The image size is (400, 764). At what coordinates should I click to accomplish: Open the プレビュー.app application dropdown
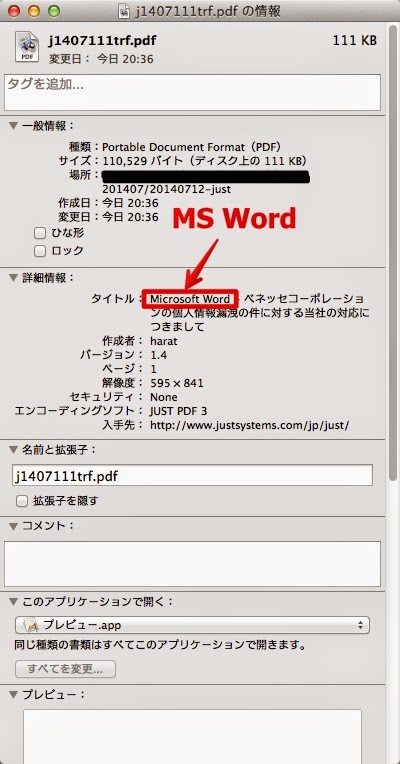(192, 625)
